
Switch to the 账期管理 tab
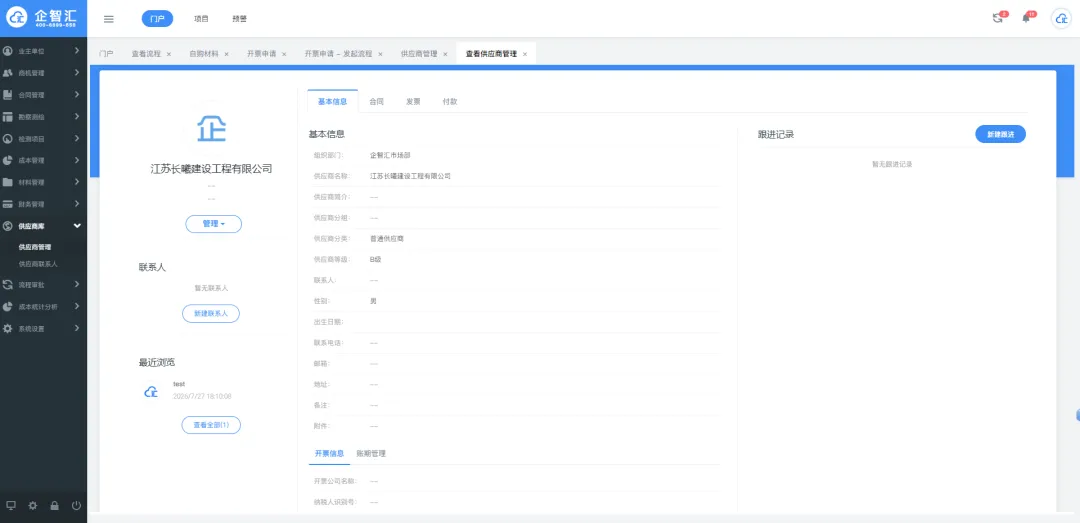[371, 453]
